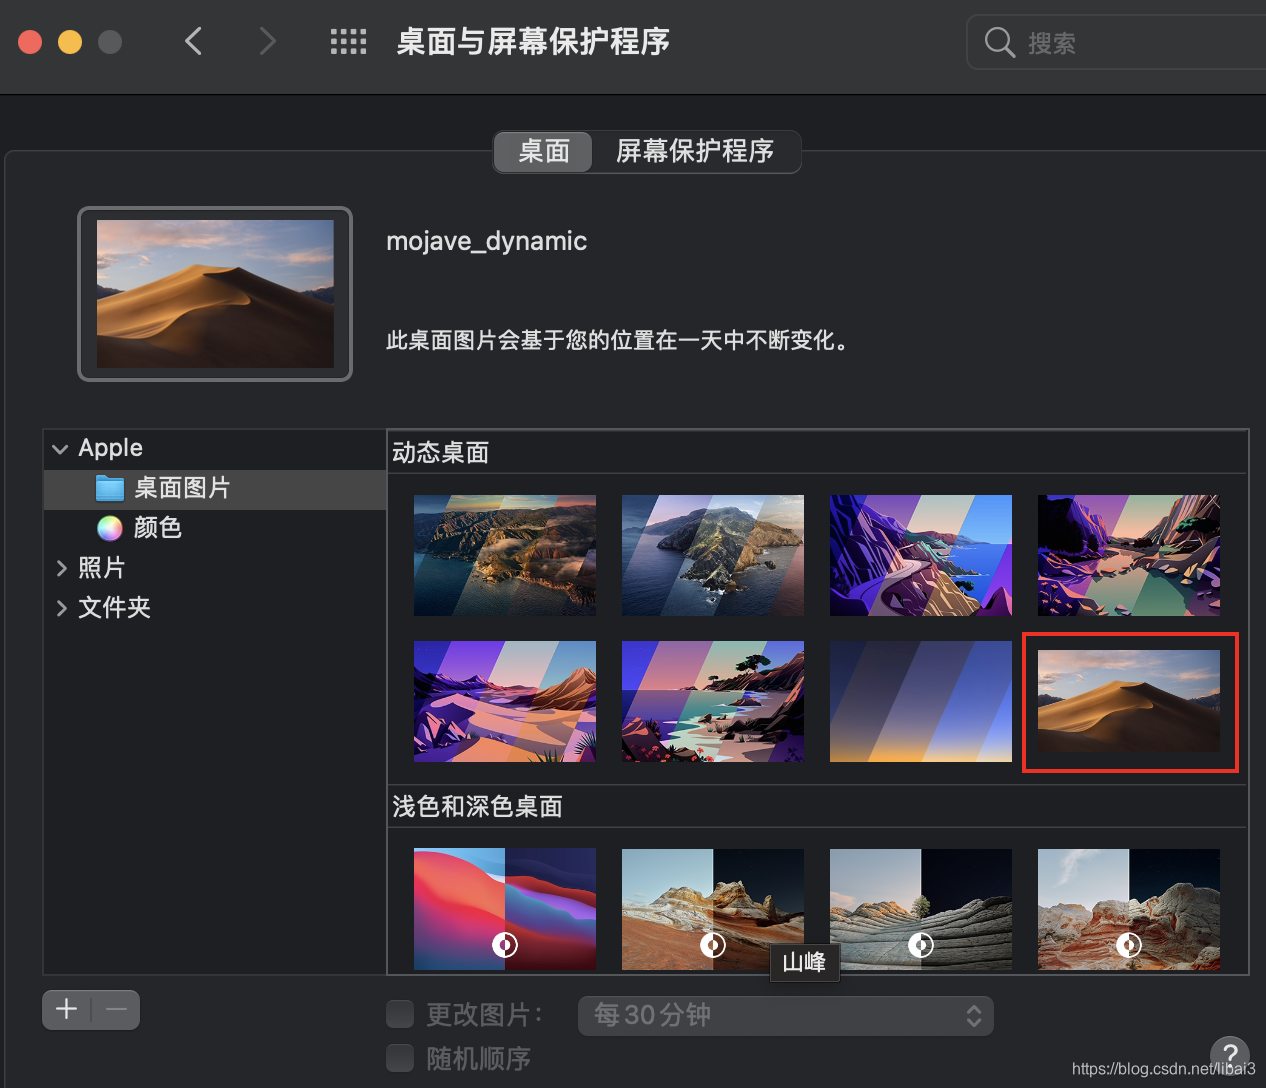Click the 颜色 color wheel icon
The width and height of the screenshot is (1266, 1088).
click(x=110, y=528)
